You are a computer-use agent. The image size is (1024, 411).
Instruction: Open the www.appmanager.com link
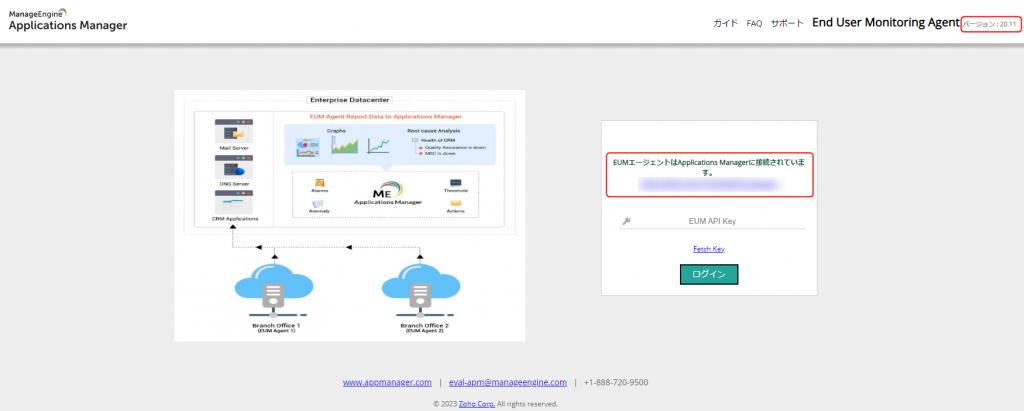pos(387,382)
